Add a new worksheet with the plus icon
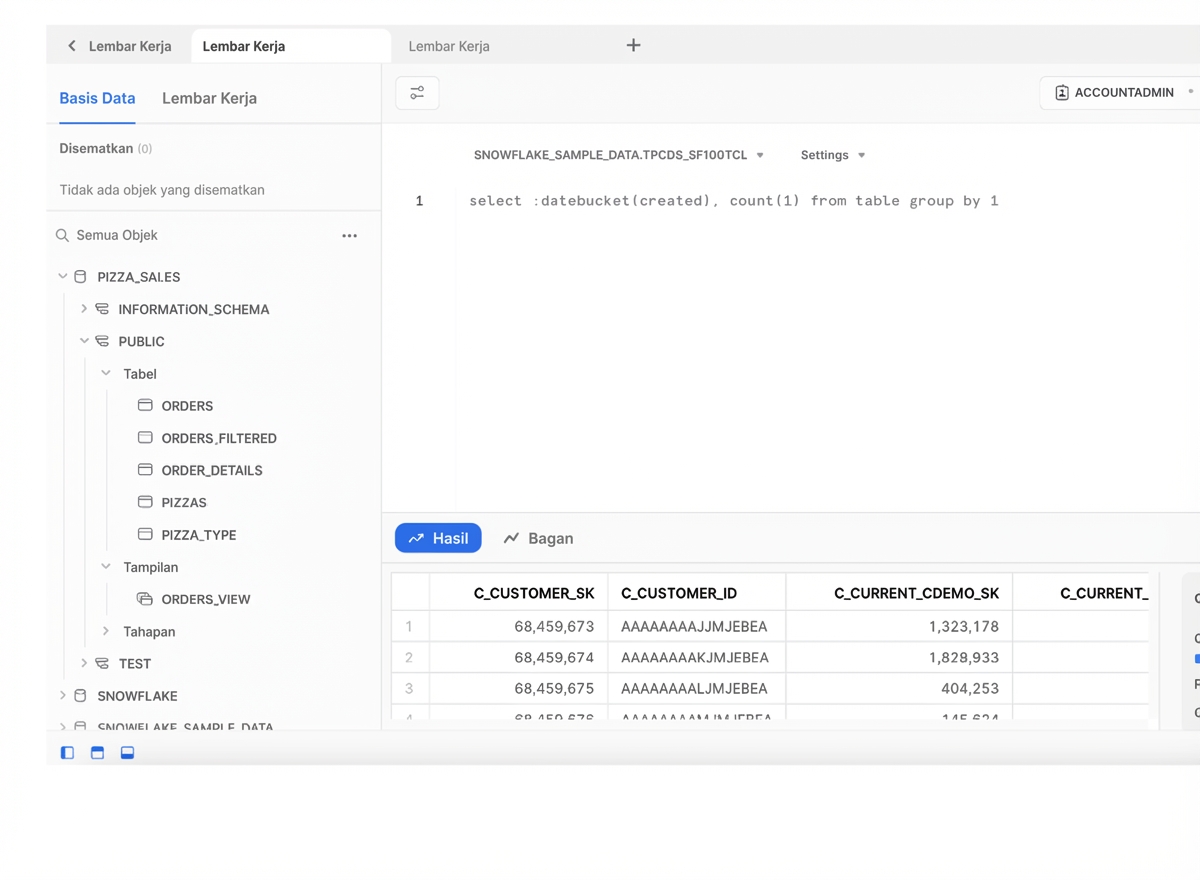 click(633, 45)
